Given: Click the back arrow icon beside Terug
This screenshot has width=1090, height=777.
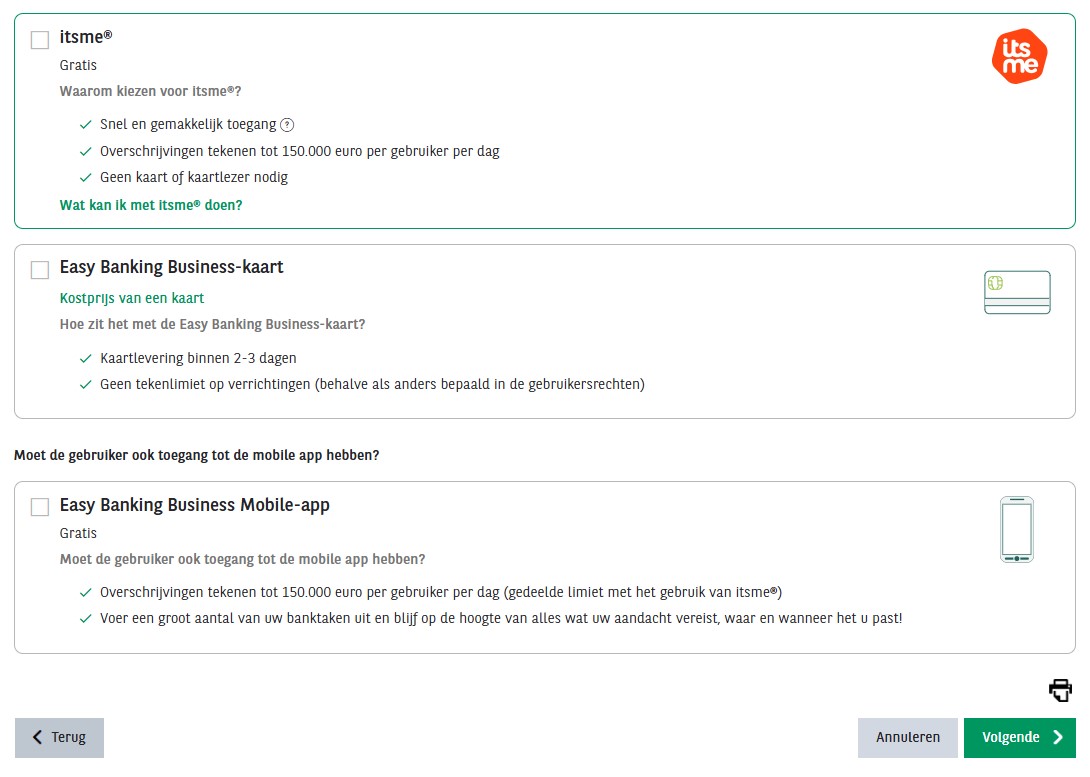Looking at the screenshot, I should click(x=38, y=737).
